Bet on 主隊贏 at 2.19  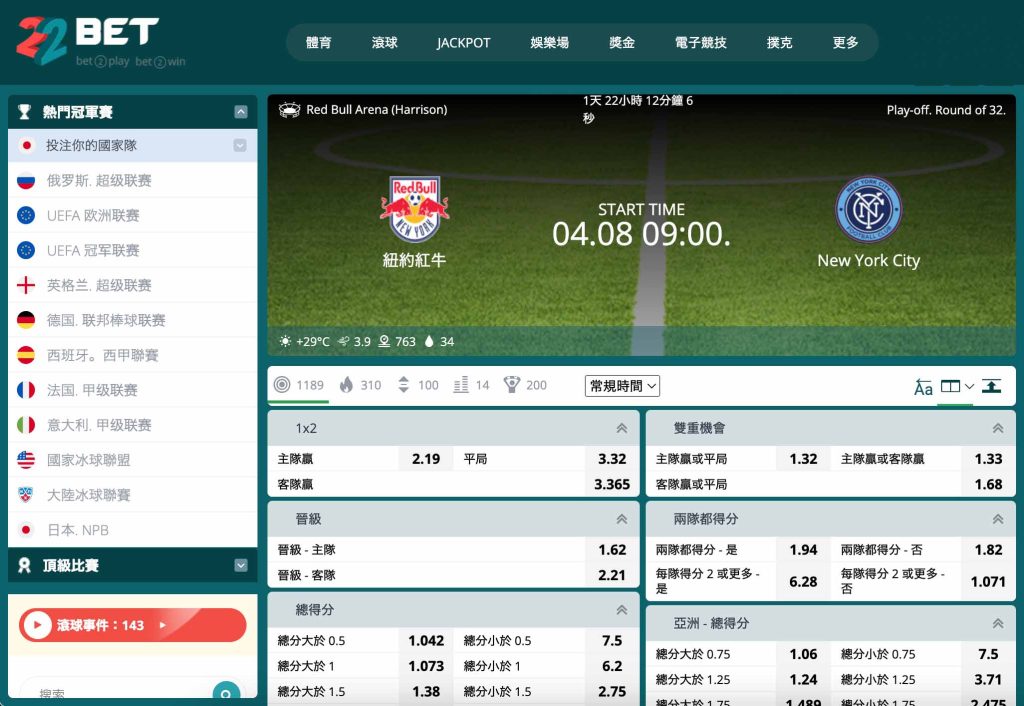coord(426,459)
